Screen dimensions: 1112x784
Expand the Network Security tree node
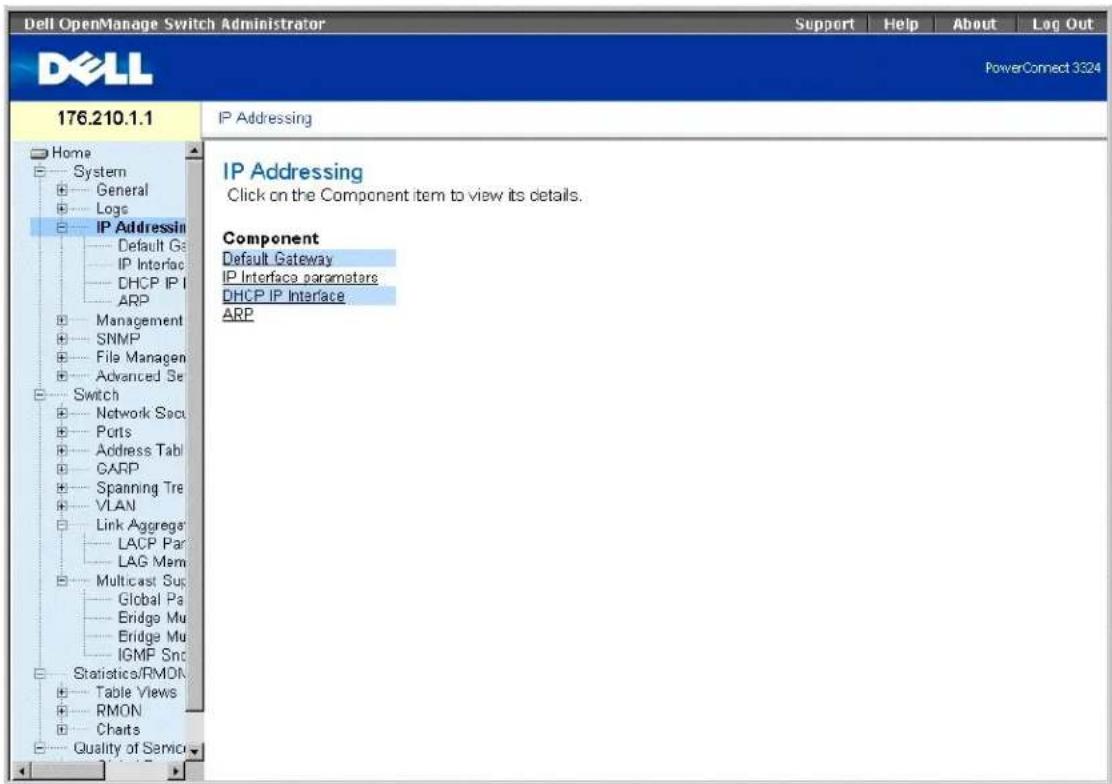(x=62, y=413)
